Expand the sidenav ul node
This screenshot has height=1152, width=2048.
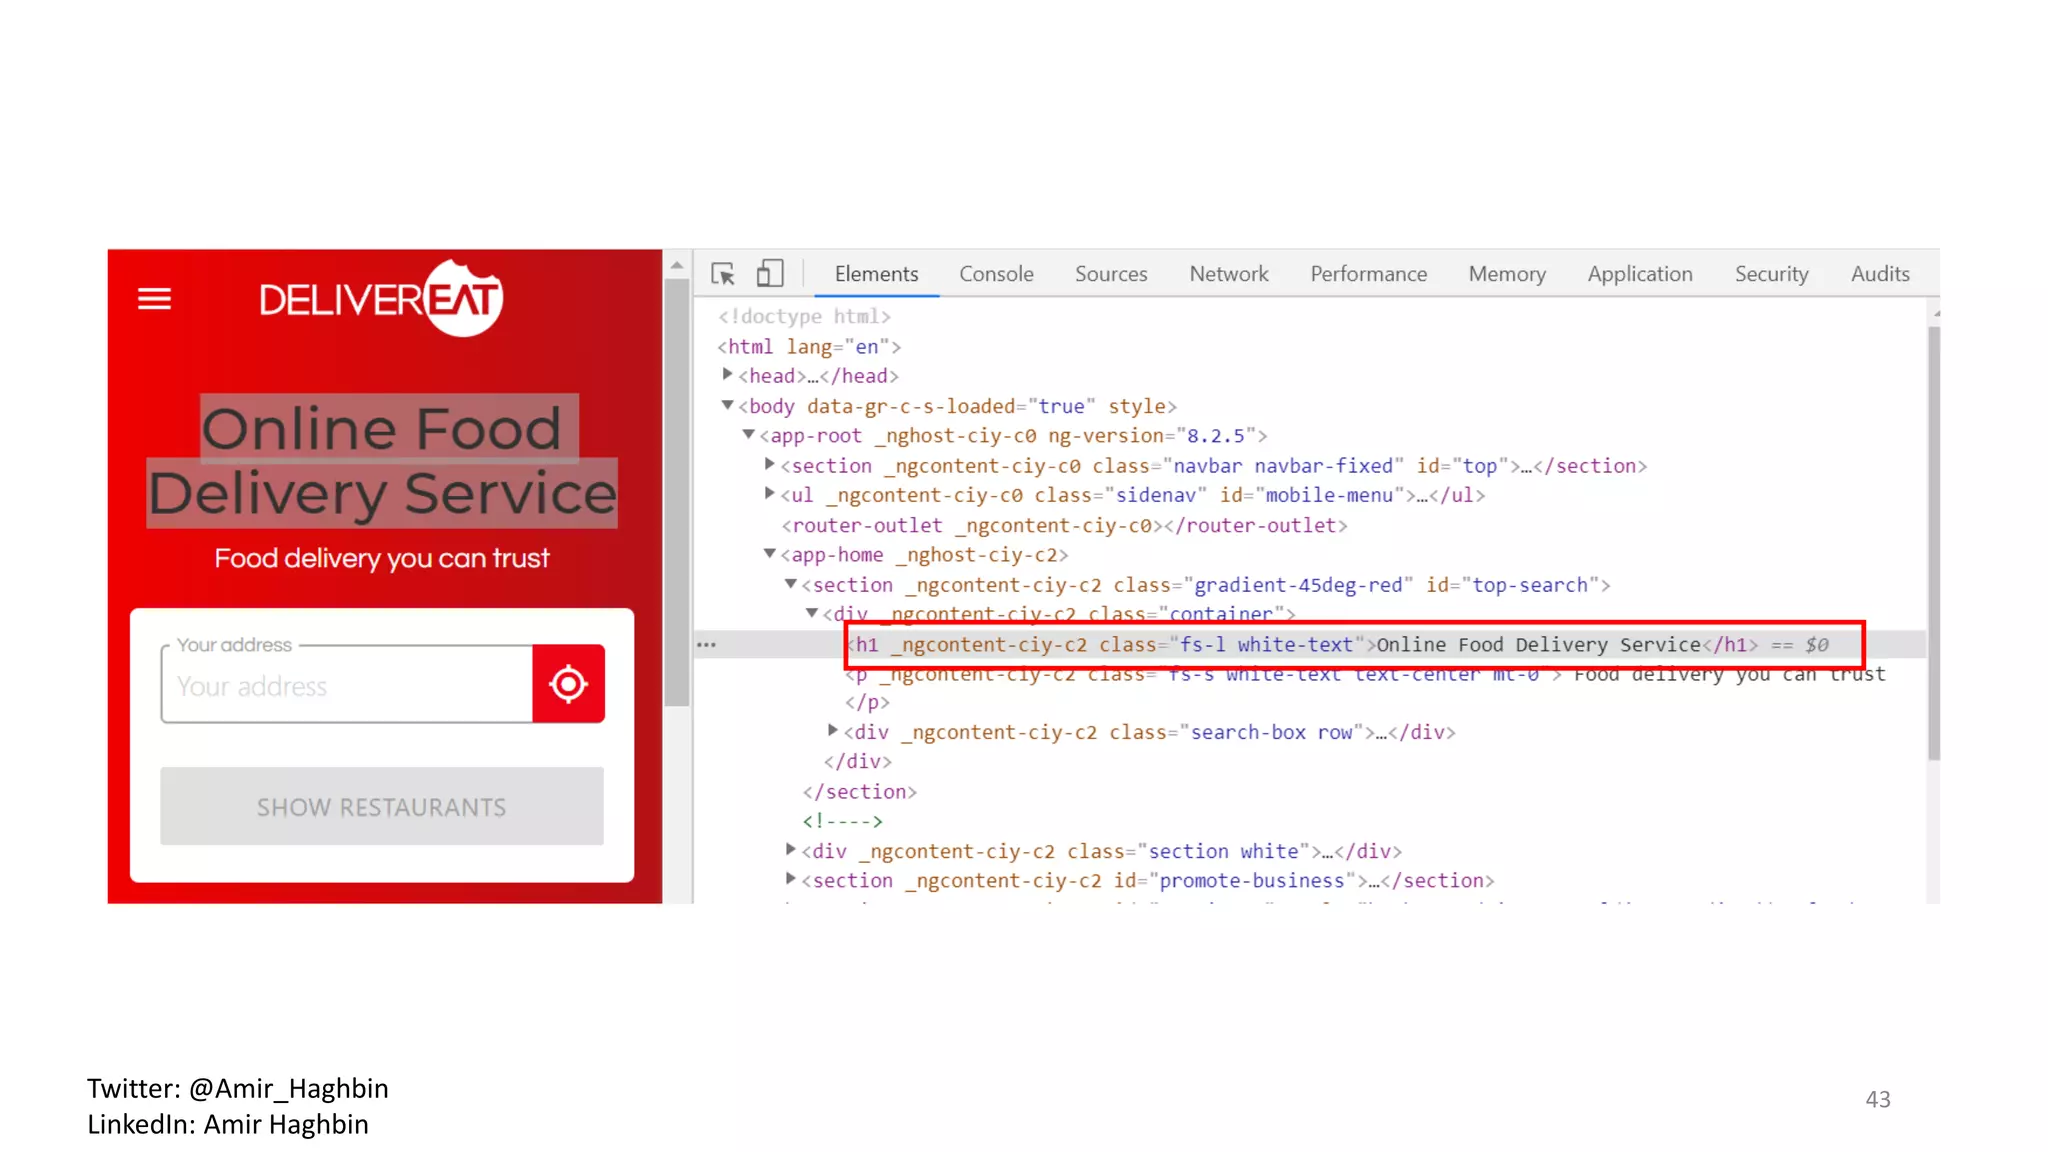point(769,494)
